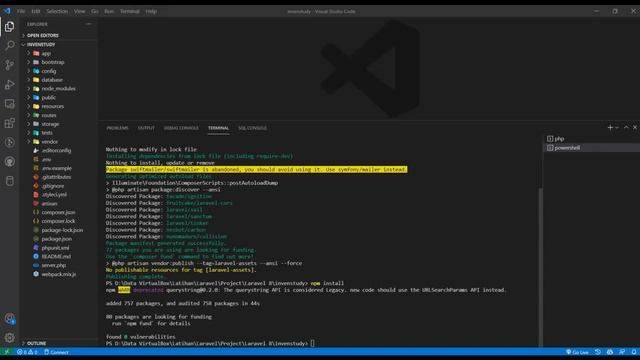640x360 pixels.
Task: Expand the config folder
Action: click(x=59, y=71)
